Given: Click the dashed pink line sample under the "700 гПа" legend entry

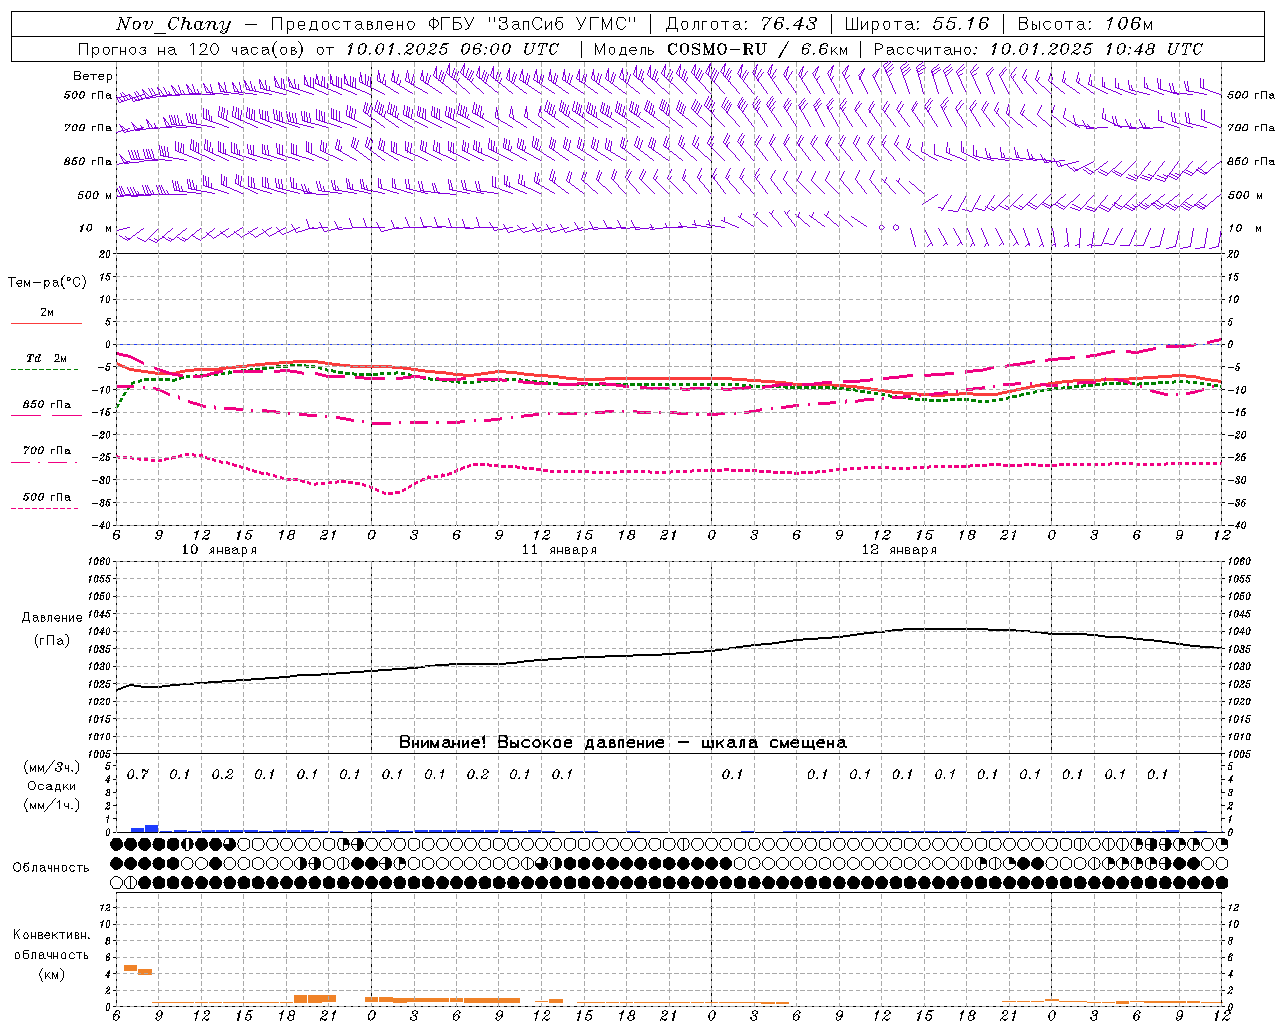Looking at the screenshot, I should click(x=45, y=462).
